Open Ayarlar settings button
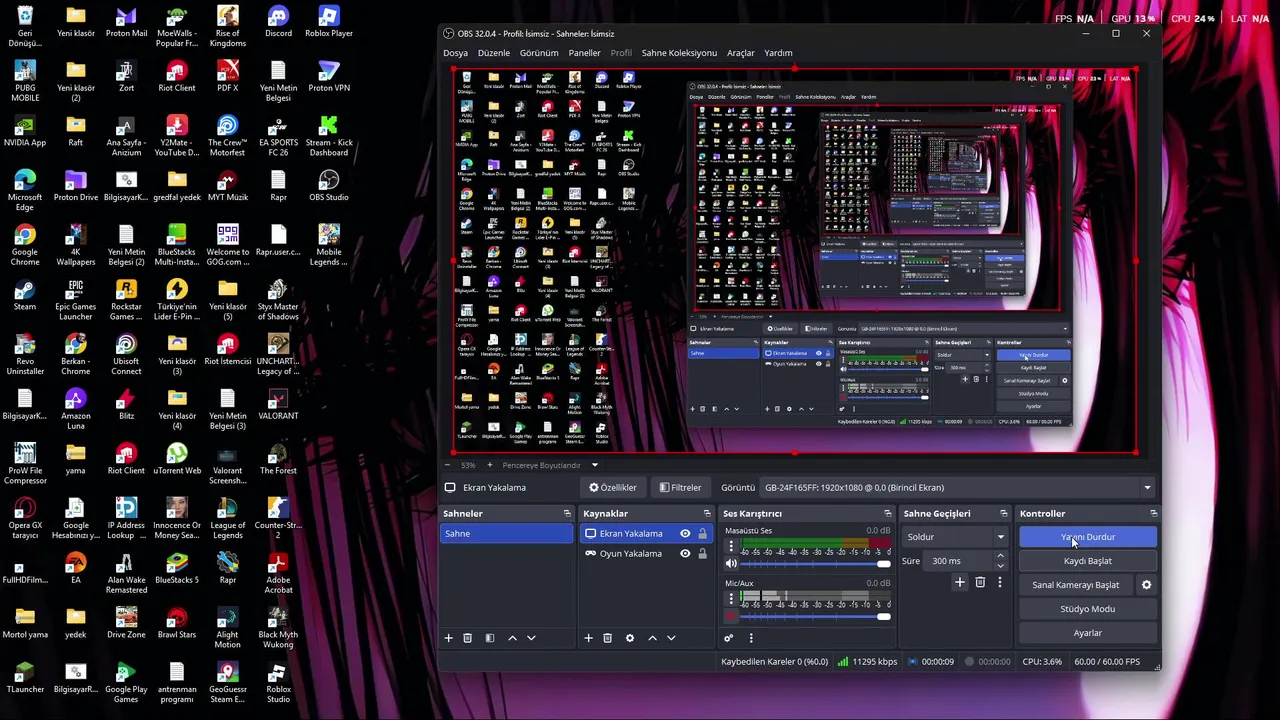 coord(1087,633)
